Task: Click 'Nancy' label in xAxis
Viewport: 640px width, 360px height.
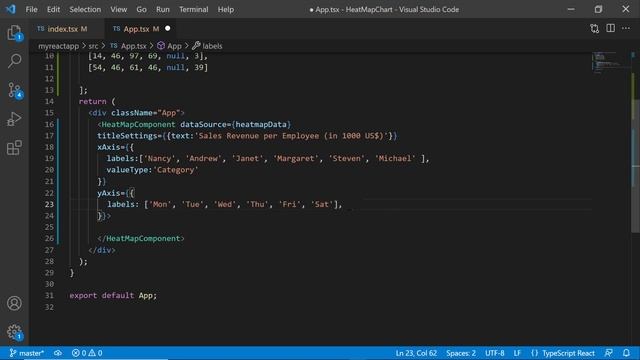Action: pyautogui.click(x=159, y=158)
